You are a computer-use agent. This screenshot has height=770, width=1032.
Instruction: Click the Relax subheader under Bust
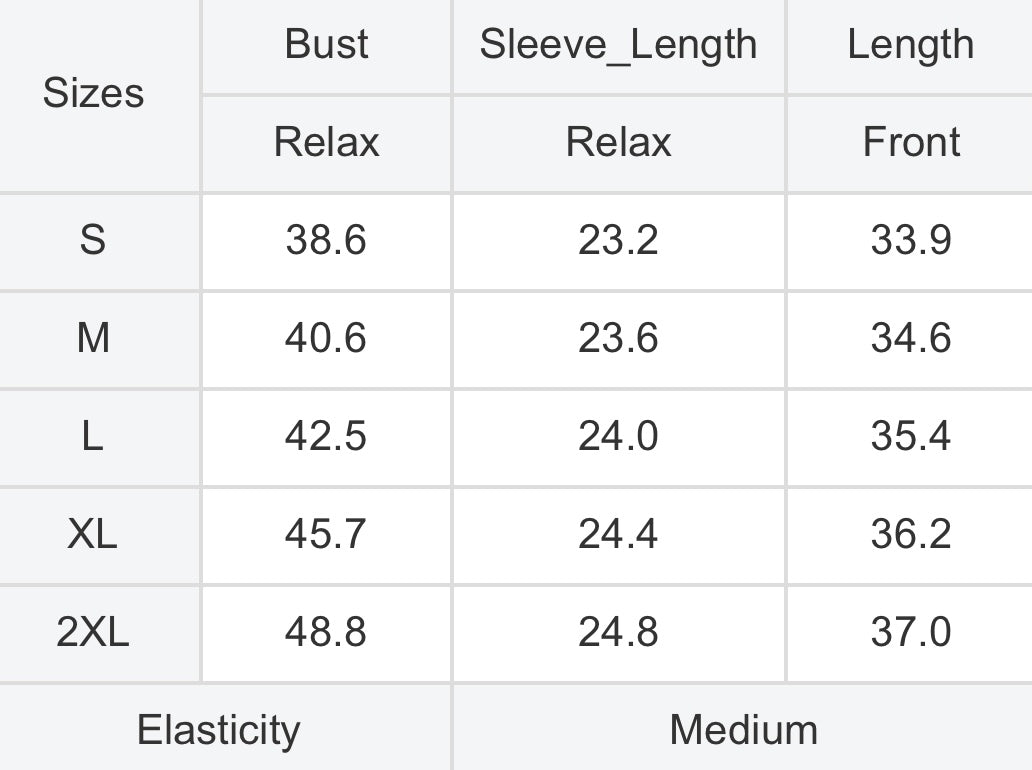(x=326, y=141)
